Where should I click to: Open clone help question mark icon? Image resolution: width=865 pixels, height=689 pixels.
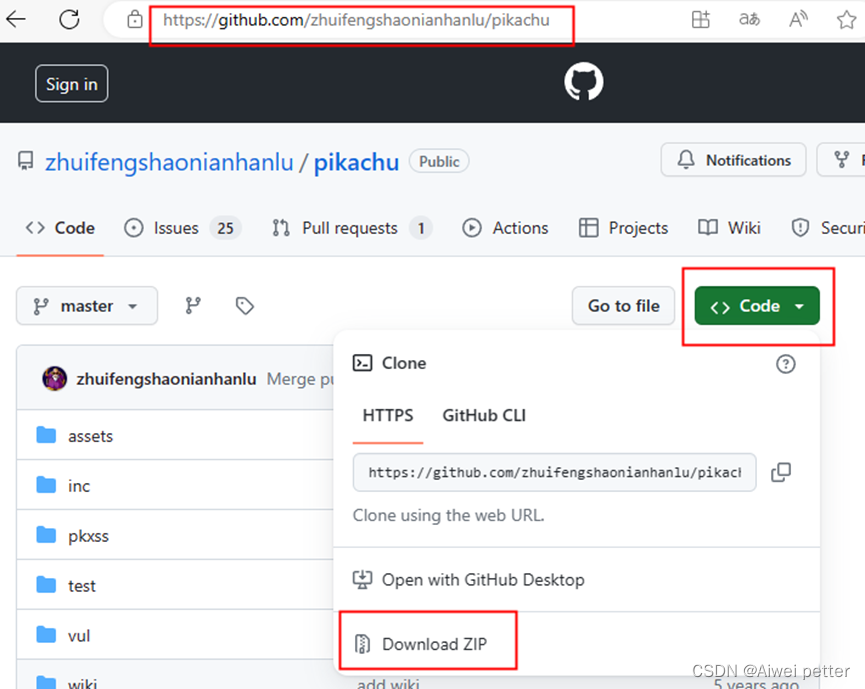(x=786, y=364)
